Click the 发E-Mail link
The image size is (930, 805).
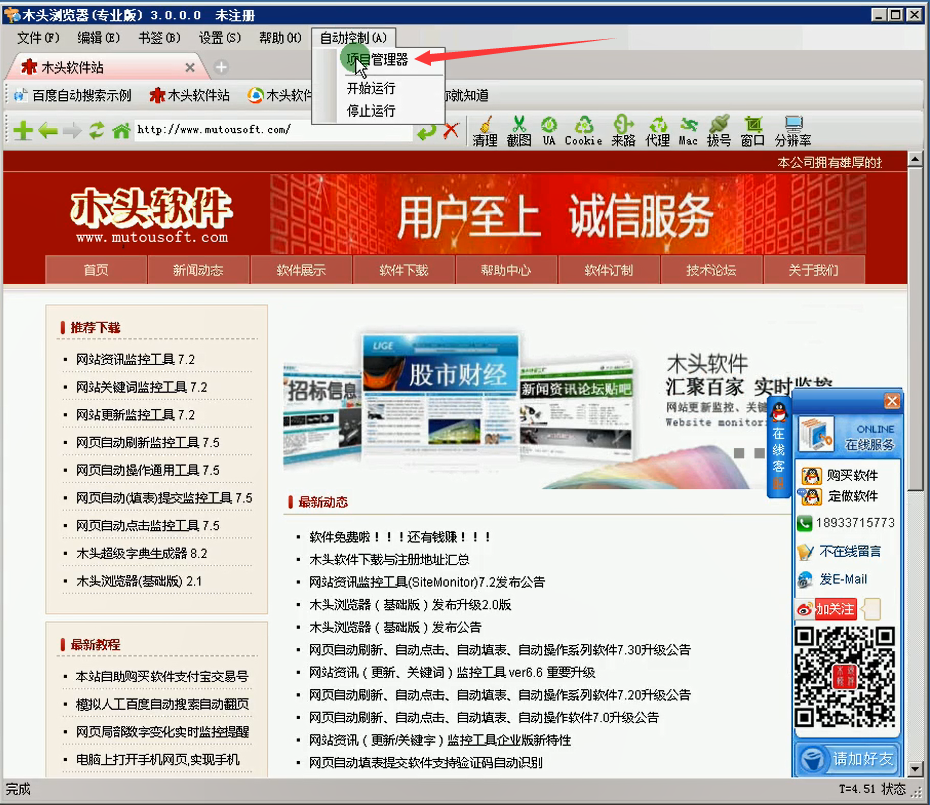pos(843,579)
